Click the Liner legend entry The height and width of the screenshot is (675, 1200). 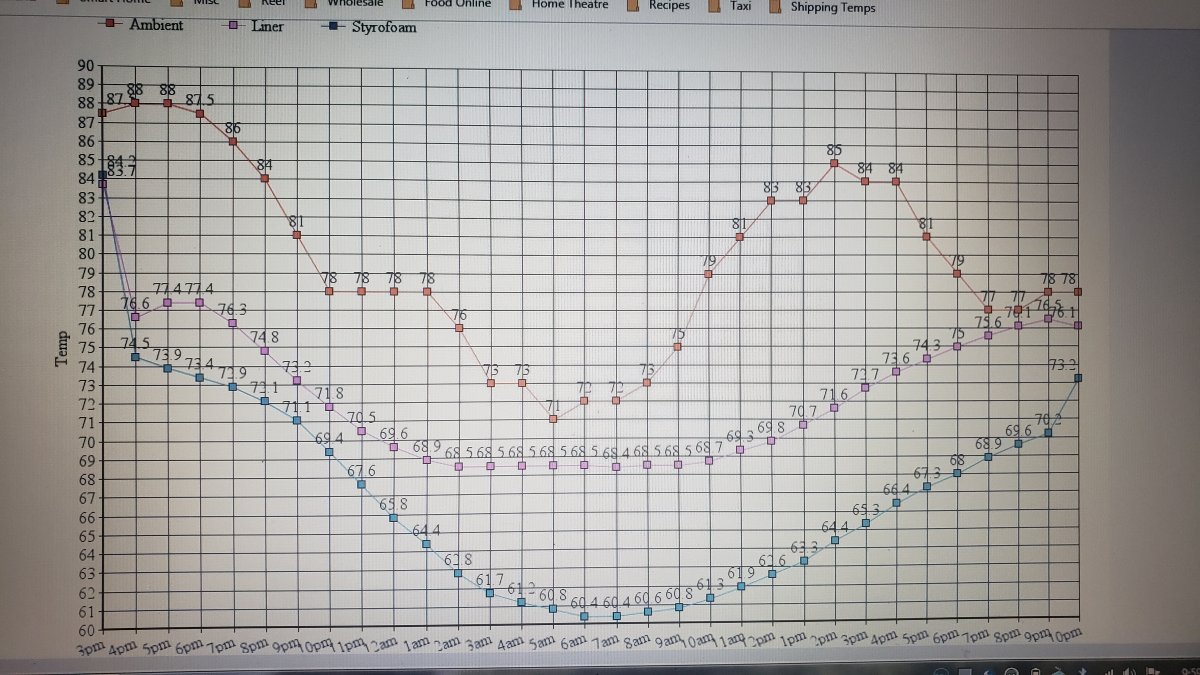254,26
